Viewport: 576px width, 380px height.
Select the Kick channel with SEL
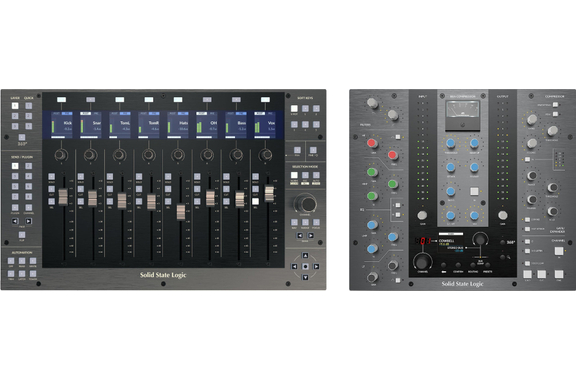51,201
